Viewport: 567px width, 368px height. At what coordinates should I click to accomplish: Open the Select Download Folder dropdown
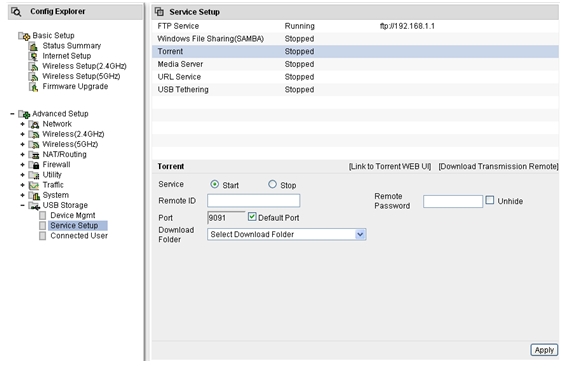click(x=287, y=234)
